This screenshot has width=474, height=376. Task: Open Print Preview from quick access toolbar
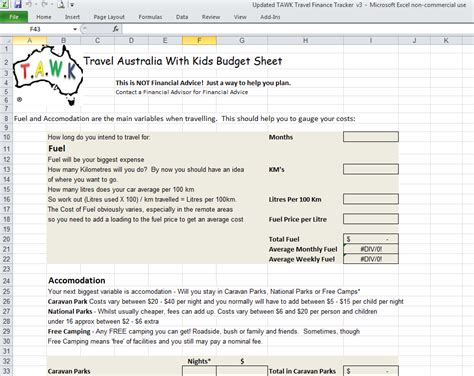[x=60, y=4]
